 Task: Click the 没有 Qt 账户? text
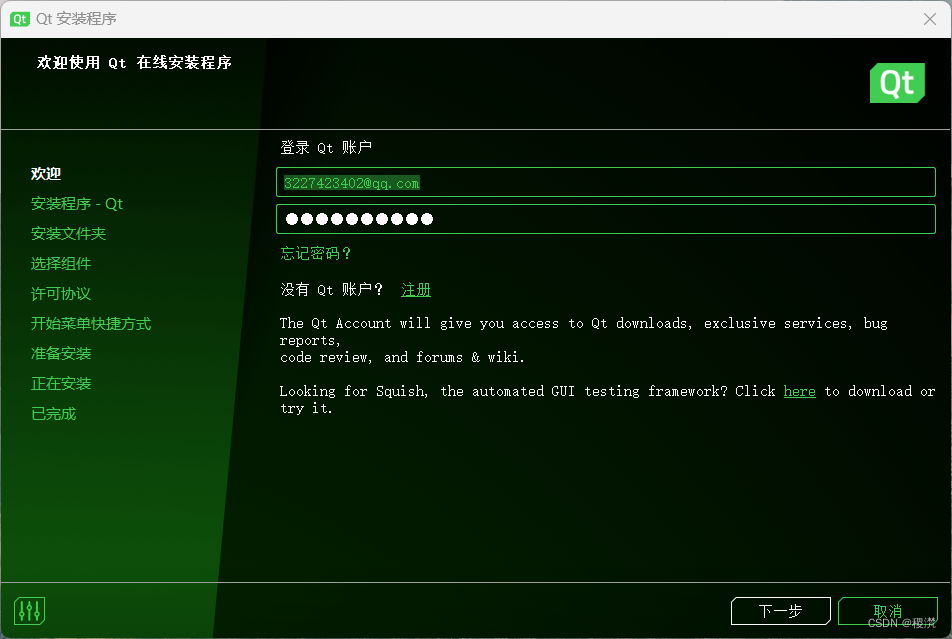(x=332, y=290)
